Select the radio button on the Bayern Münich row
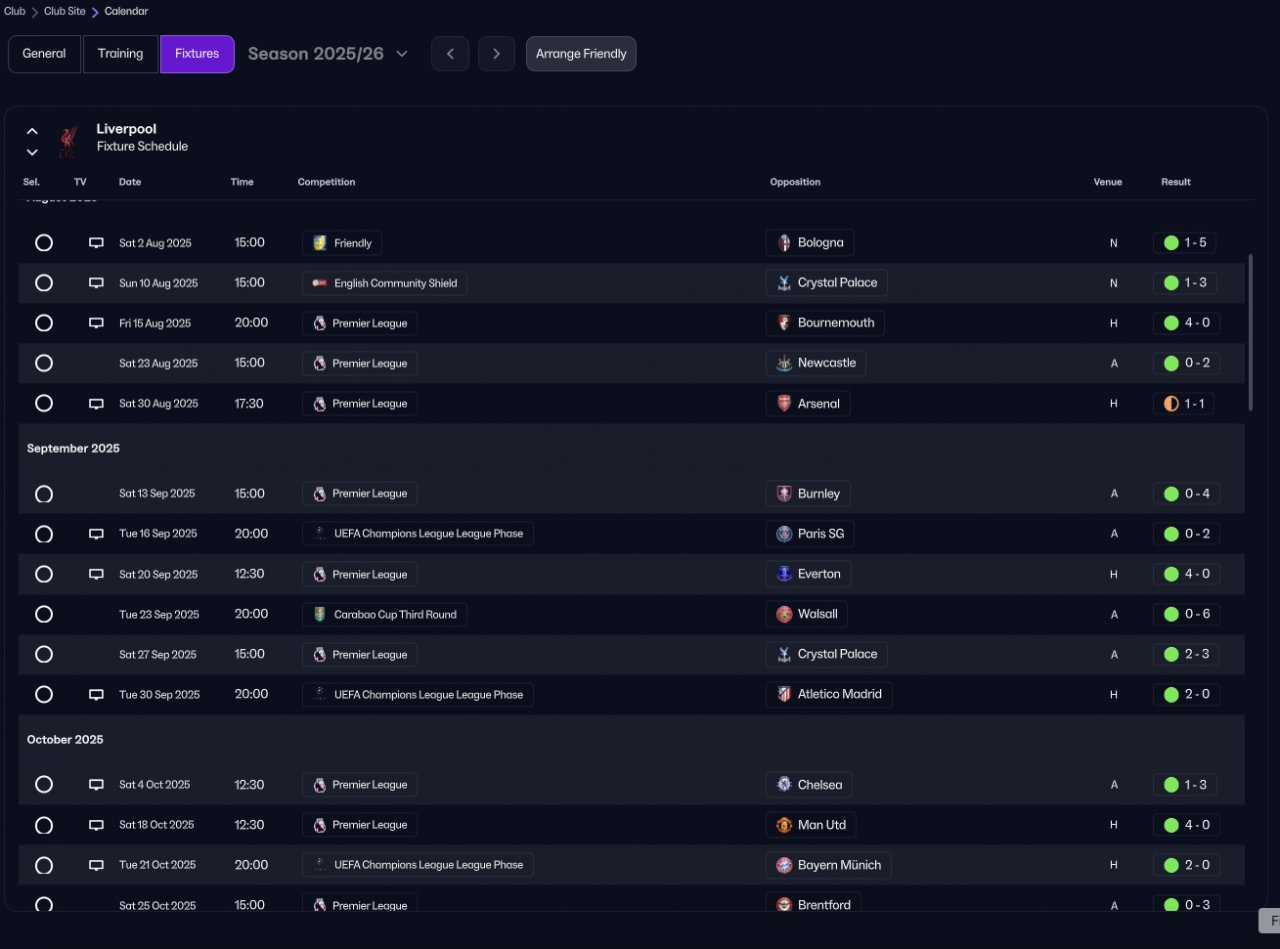The height and width of the screenshot is (949, 1280). pos(44,865)
